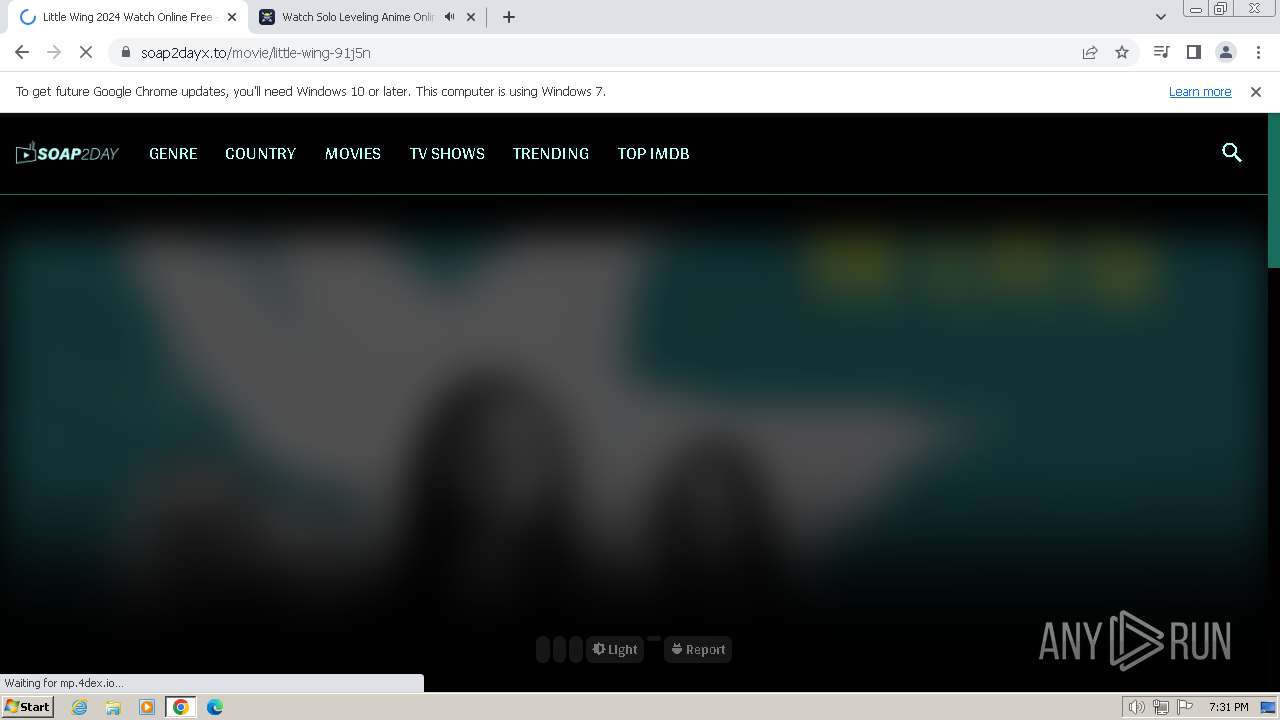The height and width of the screenshot is (720, 1280).
Task: Switch to Little Wing 2024 tab
Action: coord(126,17)
